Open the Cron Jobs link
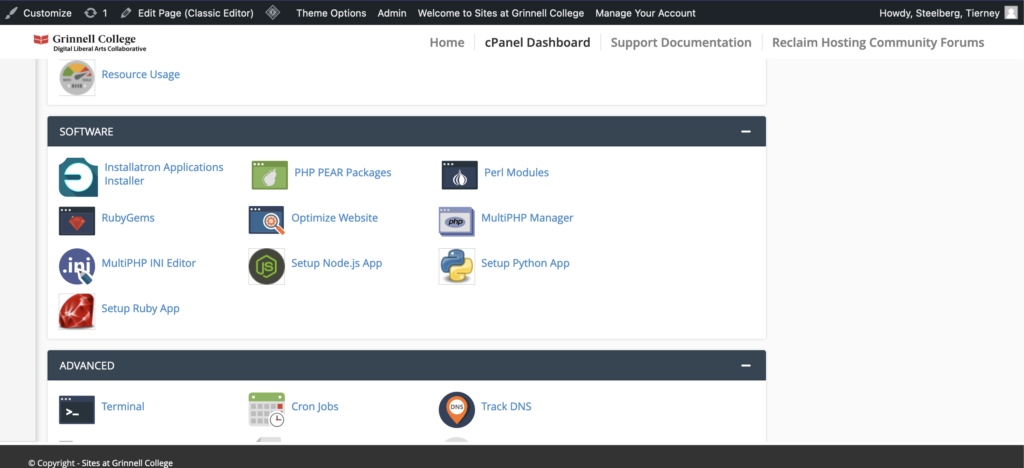This screenshot has height=468, width=1024. click(x=315, y=407)
